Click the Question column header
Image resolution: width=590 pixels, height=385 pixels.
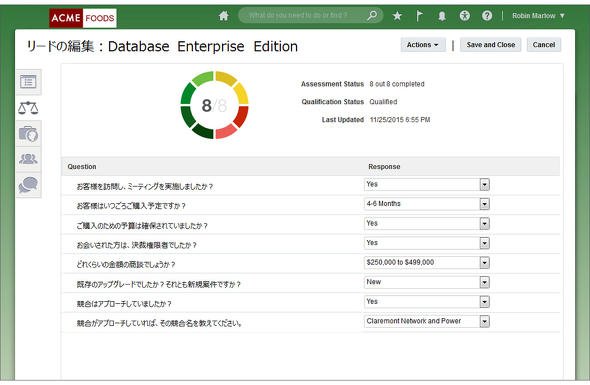click(82, 166)
